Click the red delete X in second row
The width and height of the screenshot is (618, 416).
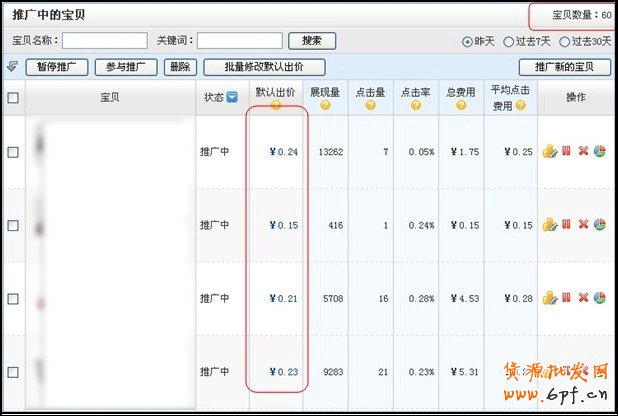pyautogui.click(x=583, y=225)
